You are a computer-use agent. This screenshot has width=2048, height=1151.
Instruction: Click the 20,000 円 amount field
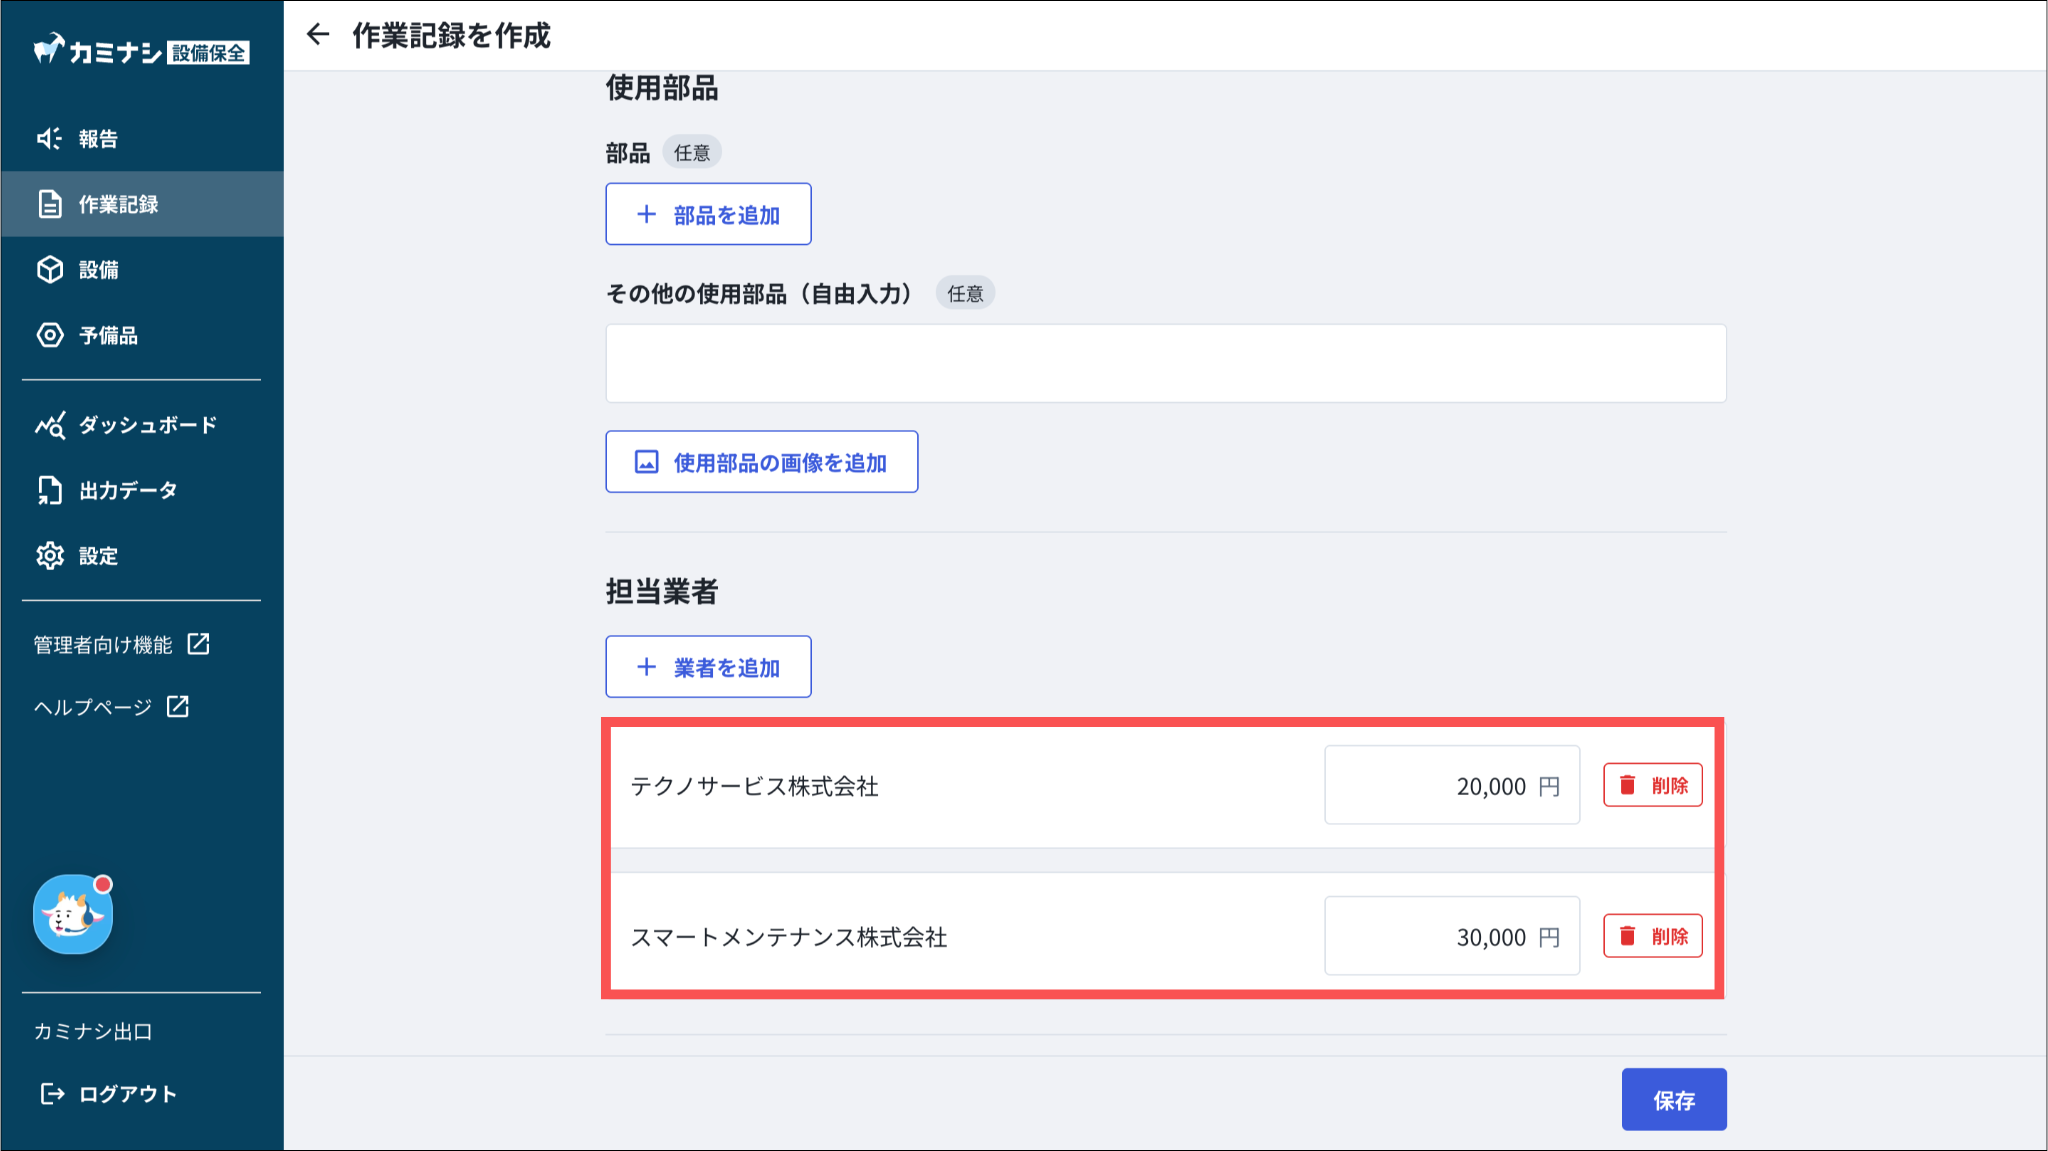1450,786
